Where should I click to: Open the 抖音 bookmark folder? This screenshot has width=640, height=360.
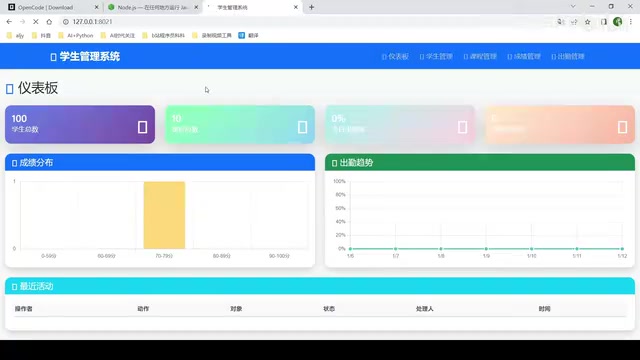click(x=41, y=36)
